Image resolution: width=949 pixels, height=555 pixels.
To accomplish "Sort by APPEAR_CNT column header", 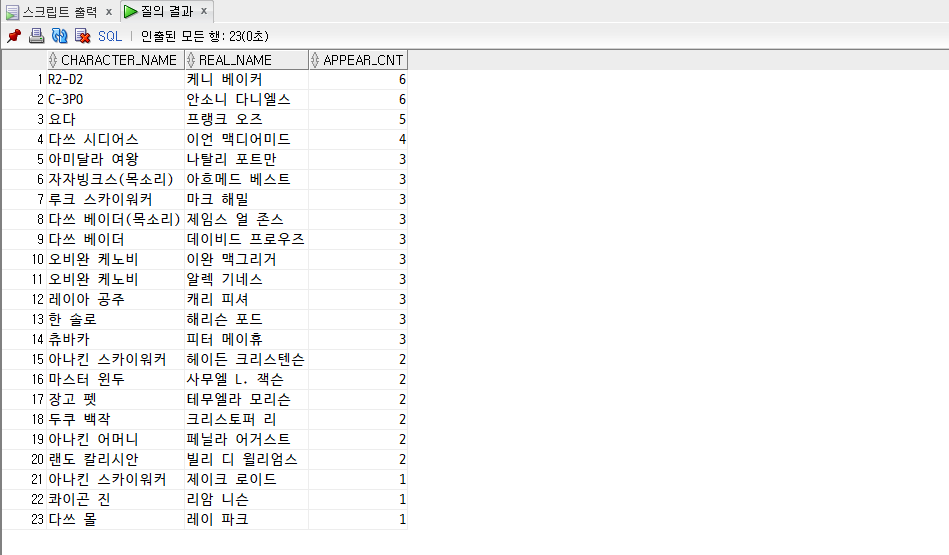I will click(358, 60).
